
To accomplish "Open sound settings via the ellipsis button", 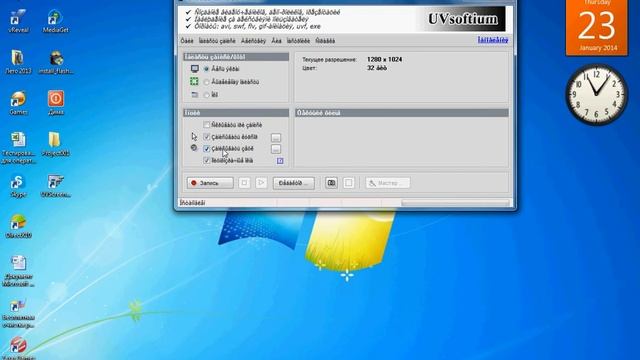I will [x=276, y=149].
